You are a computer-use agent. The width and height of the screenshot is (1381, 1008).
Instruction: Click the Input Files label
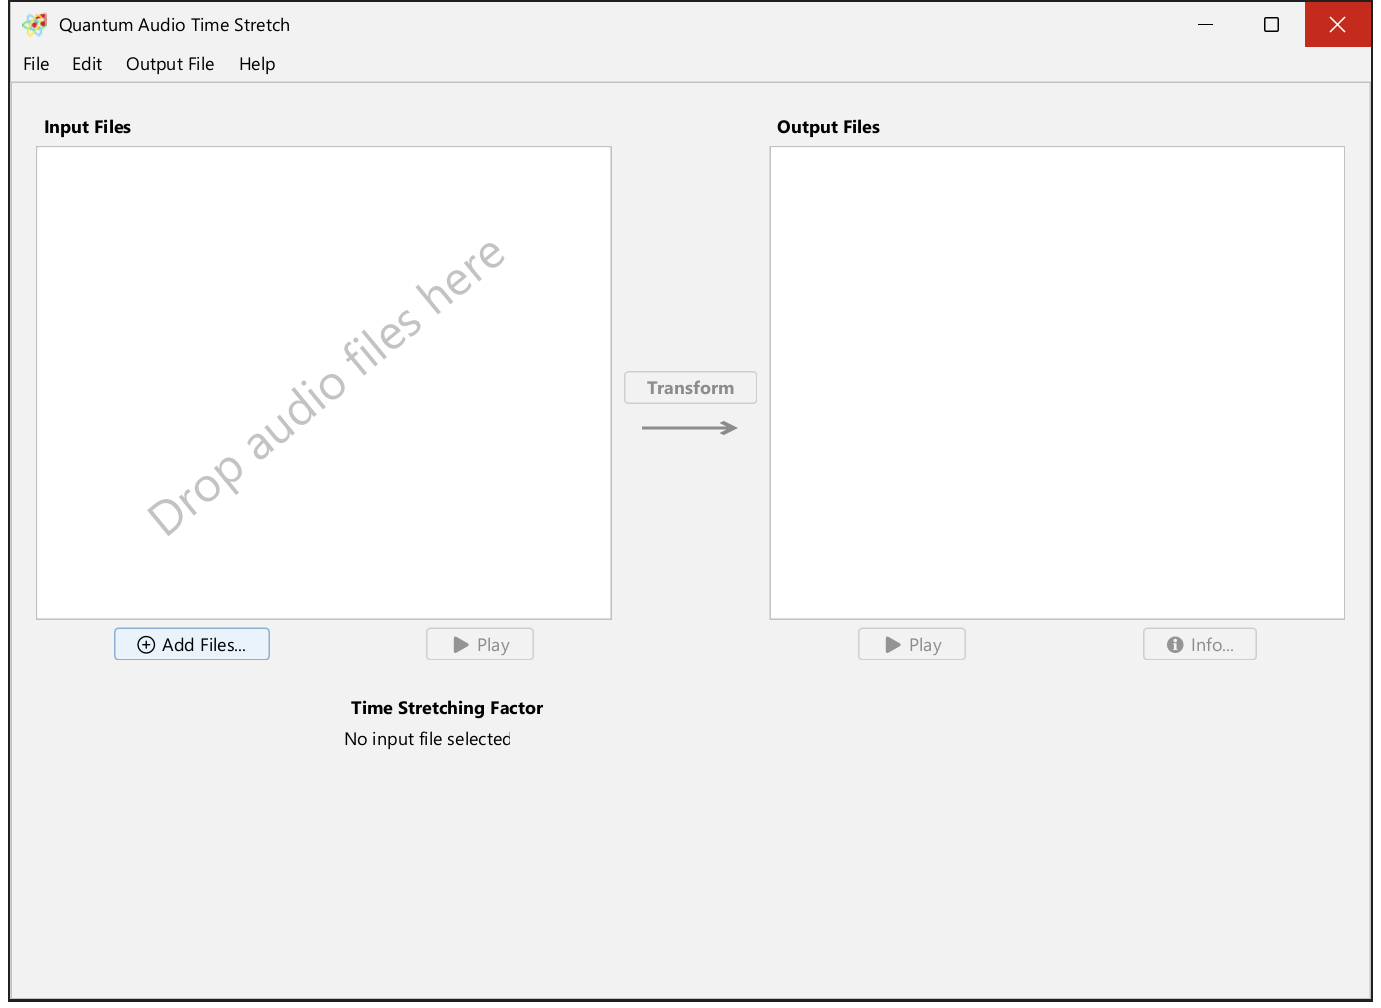(88, 127)
